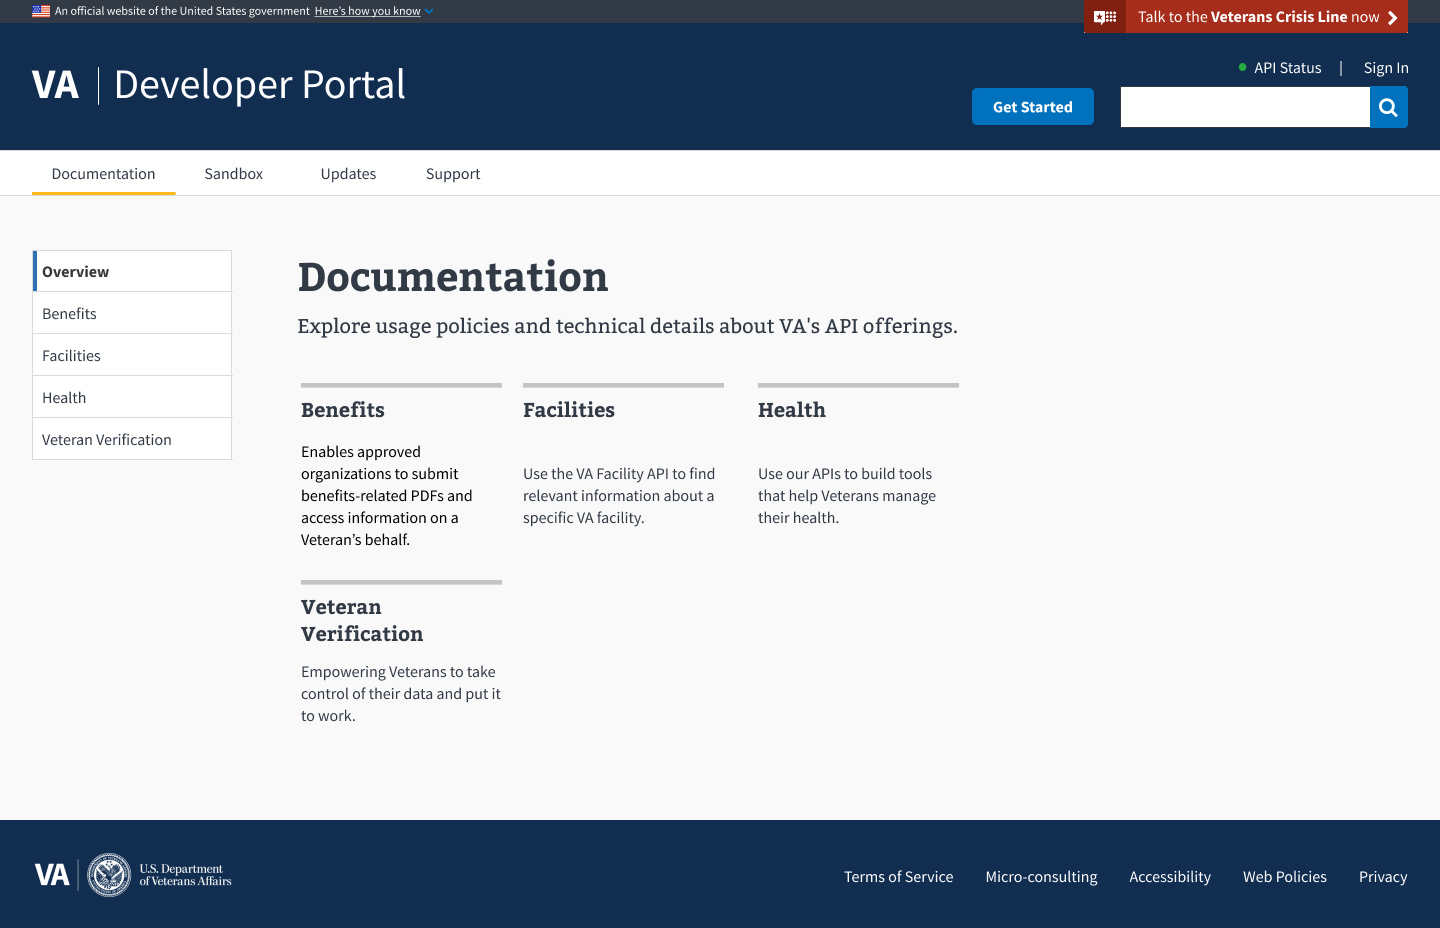Click the green API status indicator dot
1440x928 pixels.
point(1242,67)
